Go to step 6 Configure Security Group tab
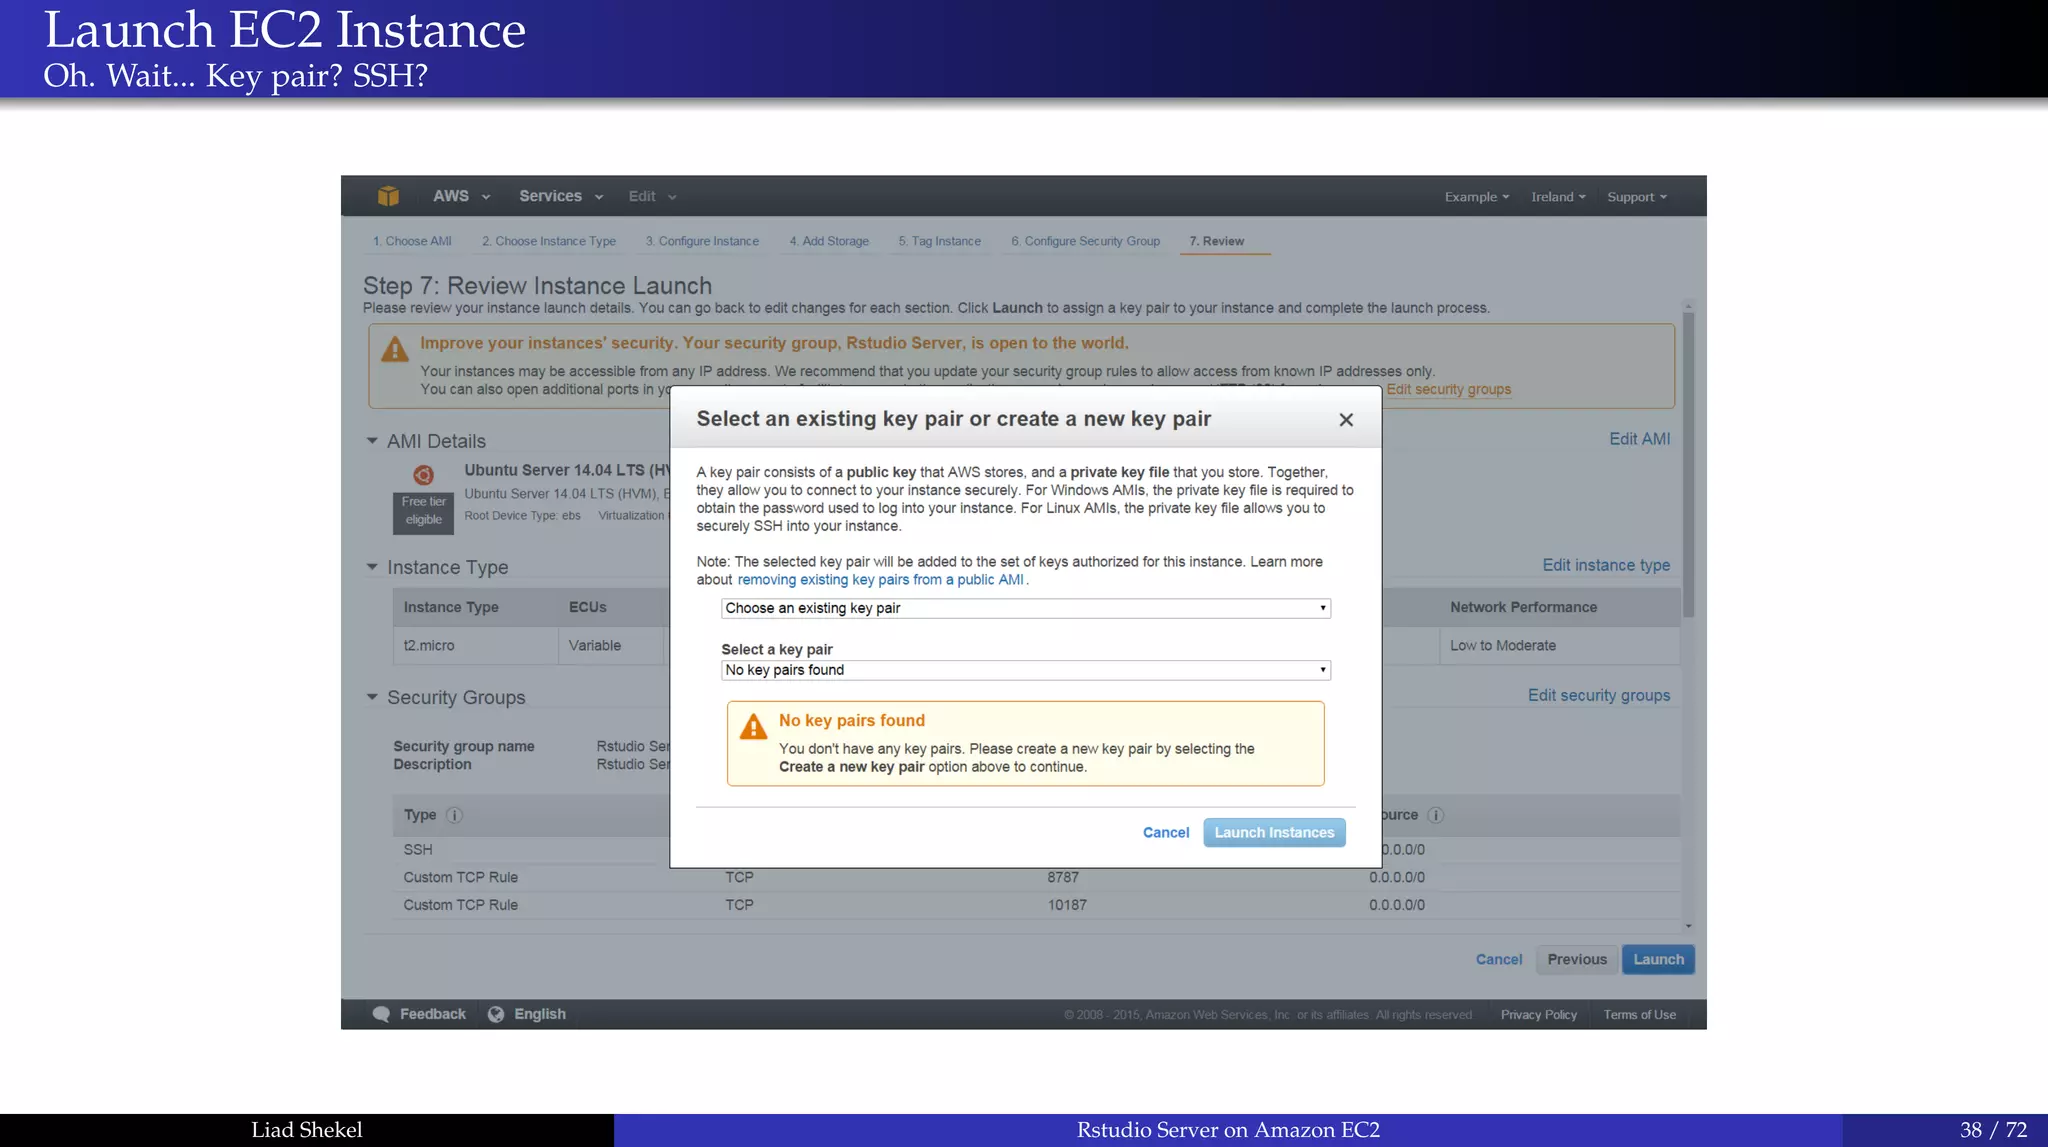2048x1147 pixels. click(x=1086, y=241)
